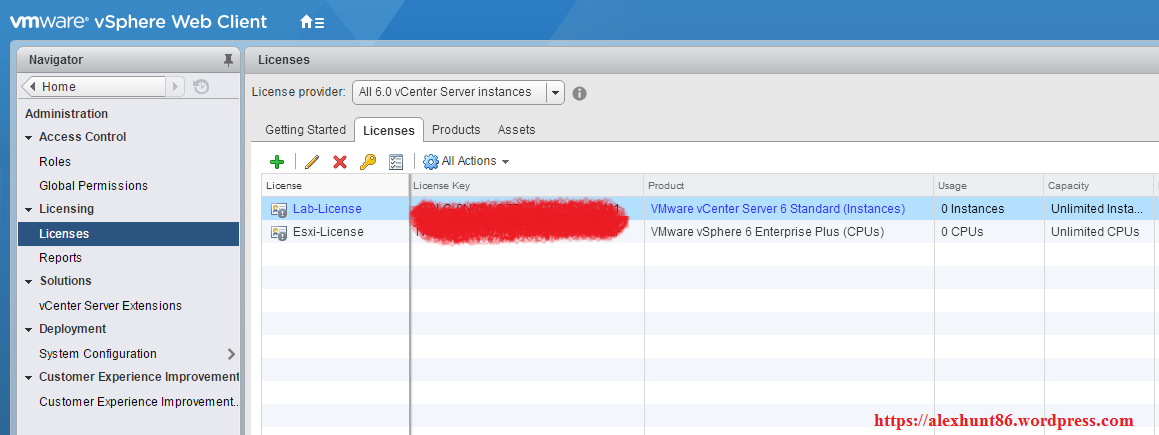This screenshot has width=1159, height=435.
Task: Select the Licenses tab
Action: 389,130
